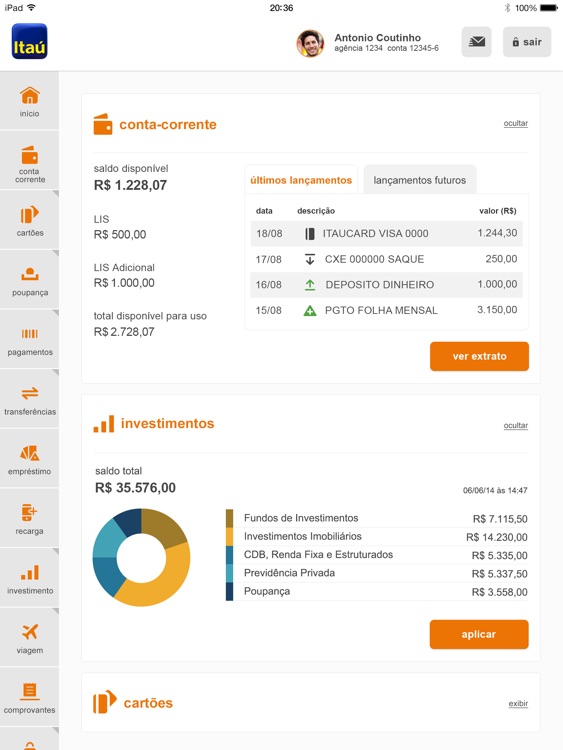
Task: Click the 1.244,30 transaction value
Action: click(497, 233)
